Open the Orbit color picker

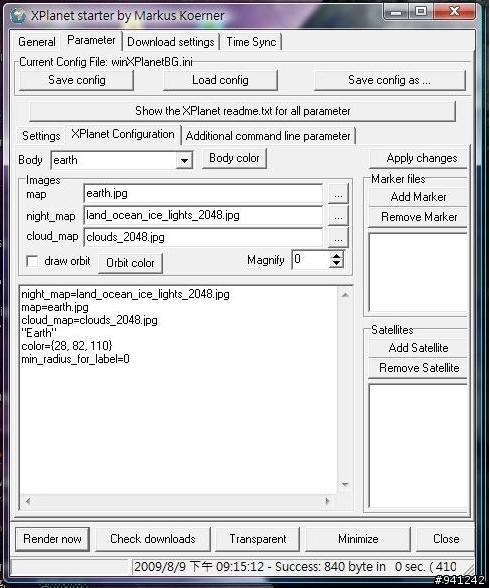[x=130, y=263]
